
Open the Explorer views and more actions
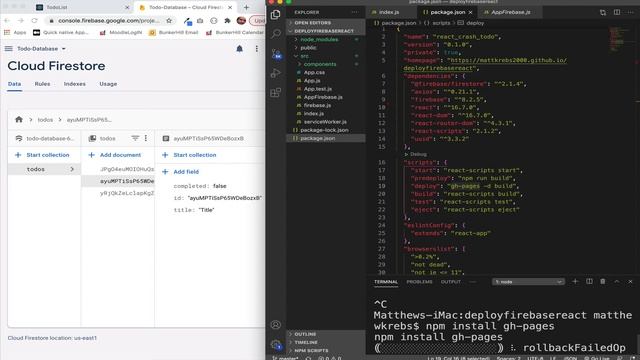(355, 12)
